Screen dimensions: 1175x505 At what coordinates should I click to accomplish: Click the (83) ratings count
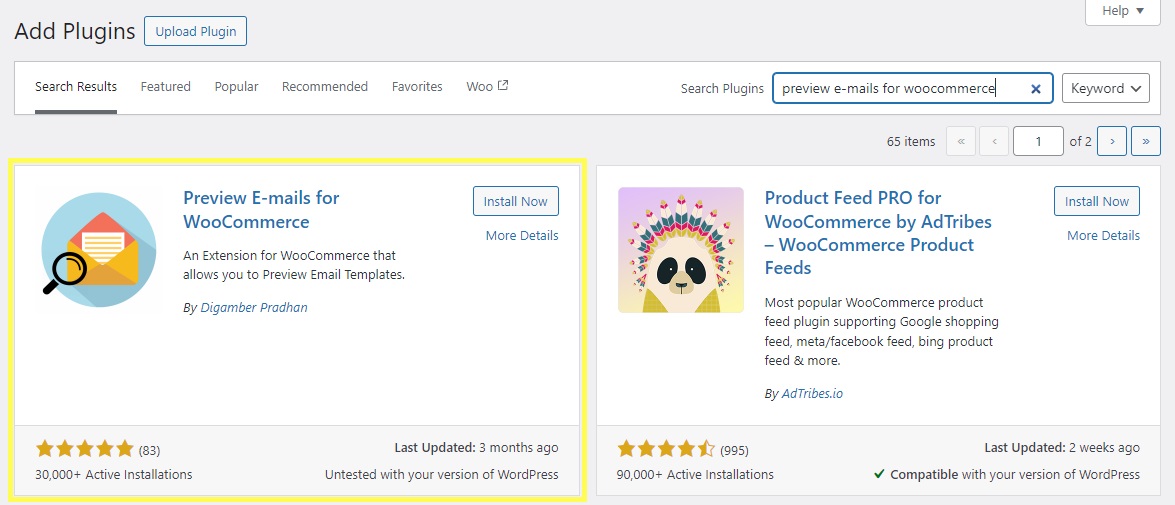tap(150, 450)
